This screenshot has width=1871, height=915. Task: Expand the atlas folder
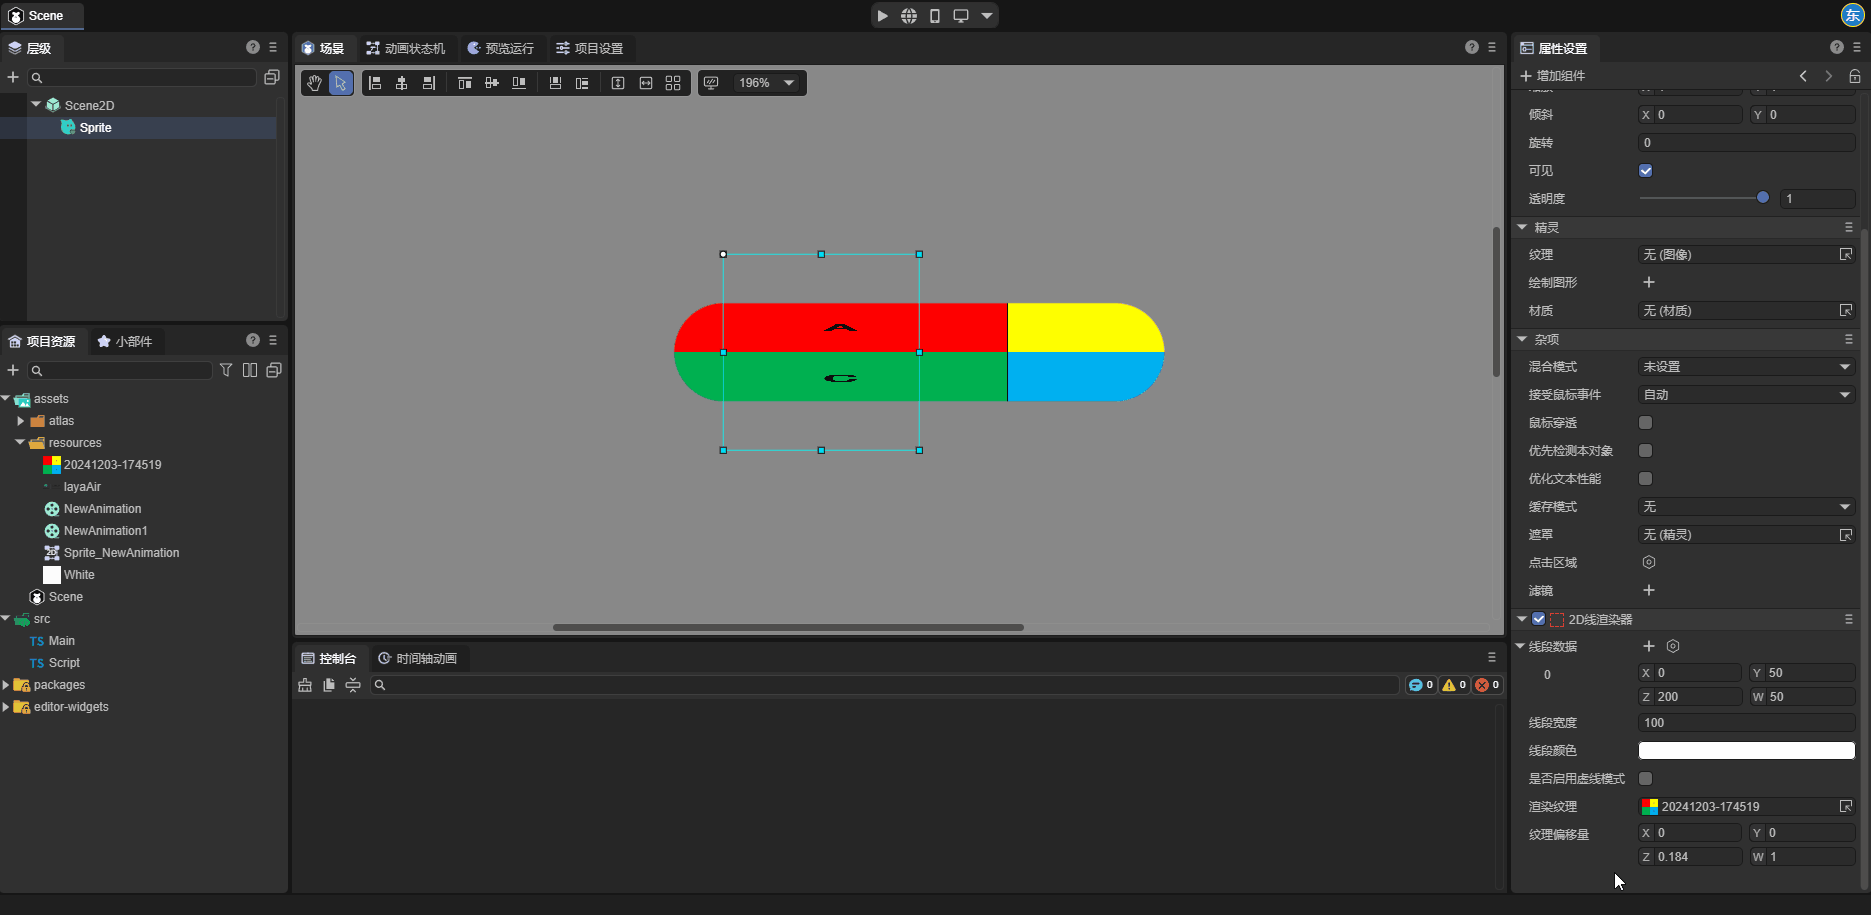tap(21, 421)
